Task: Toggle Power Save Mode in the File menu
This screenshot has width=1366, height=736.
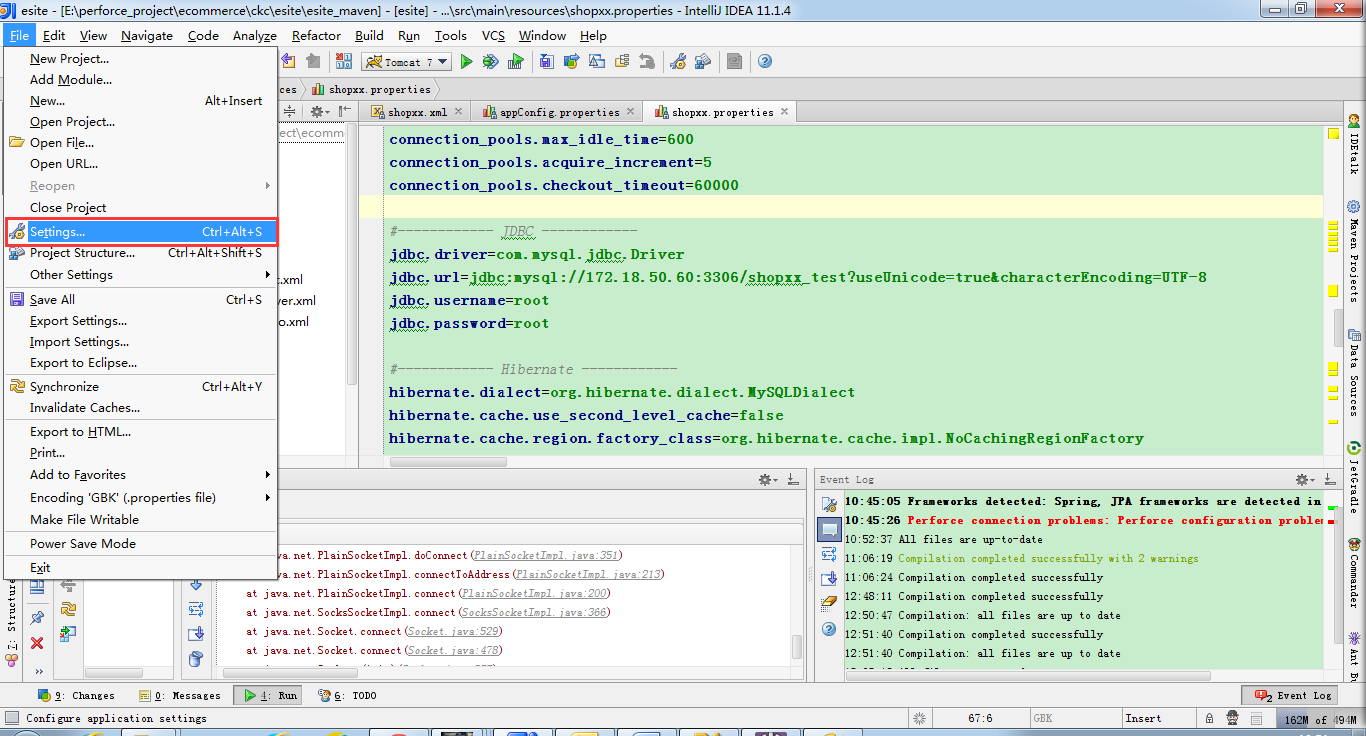Action: (x=141, y=543)
